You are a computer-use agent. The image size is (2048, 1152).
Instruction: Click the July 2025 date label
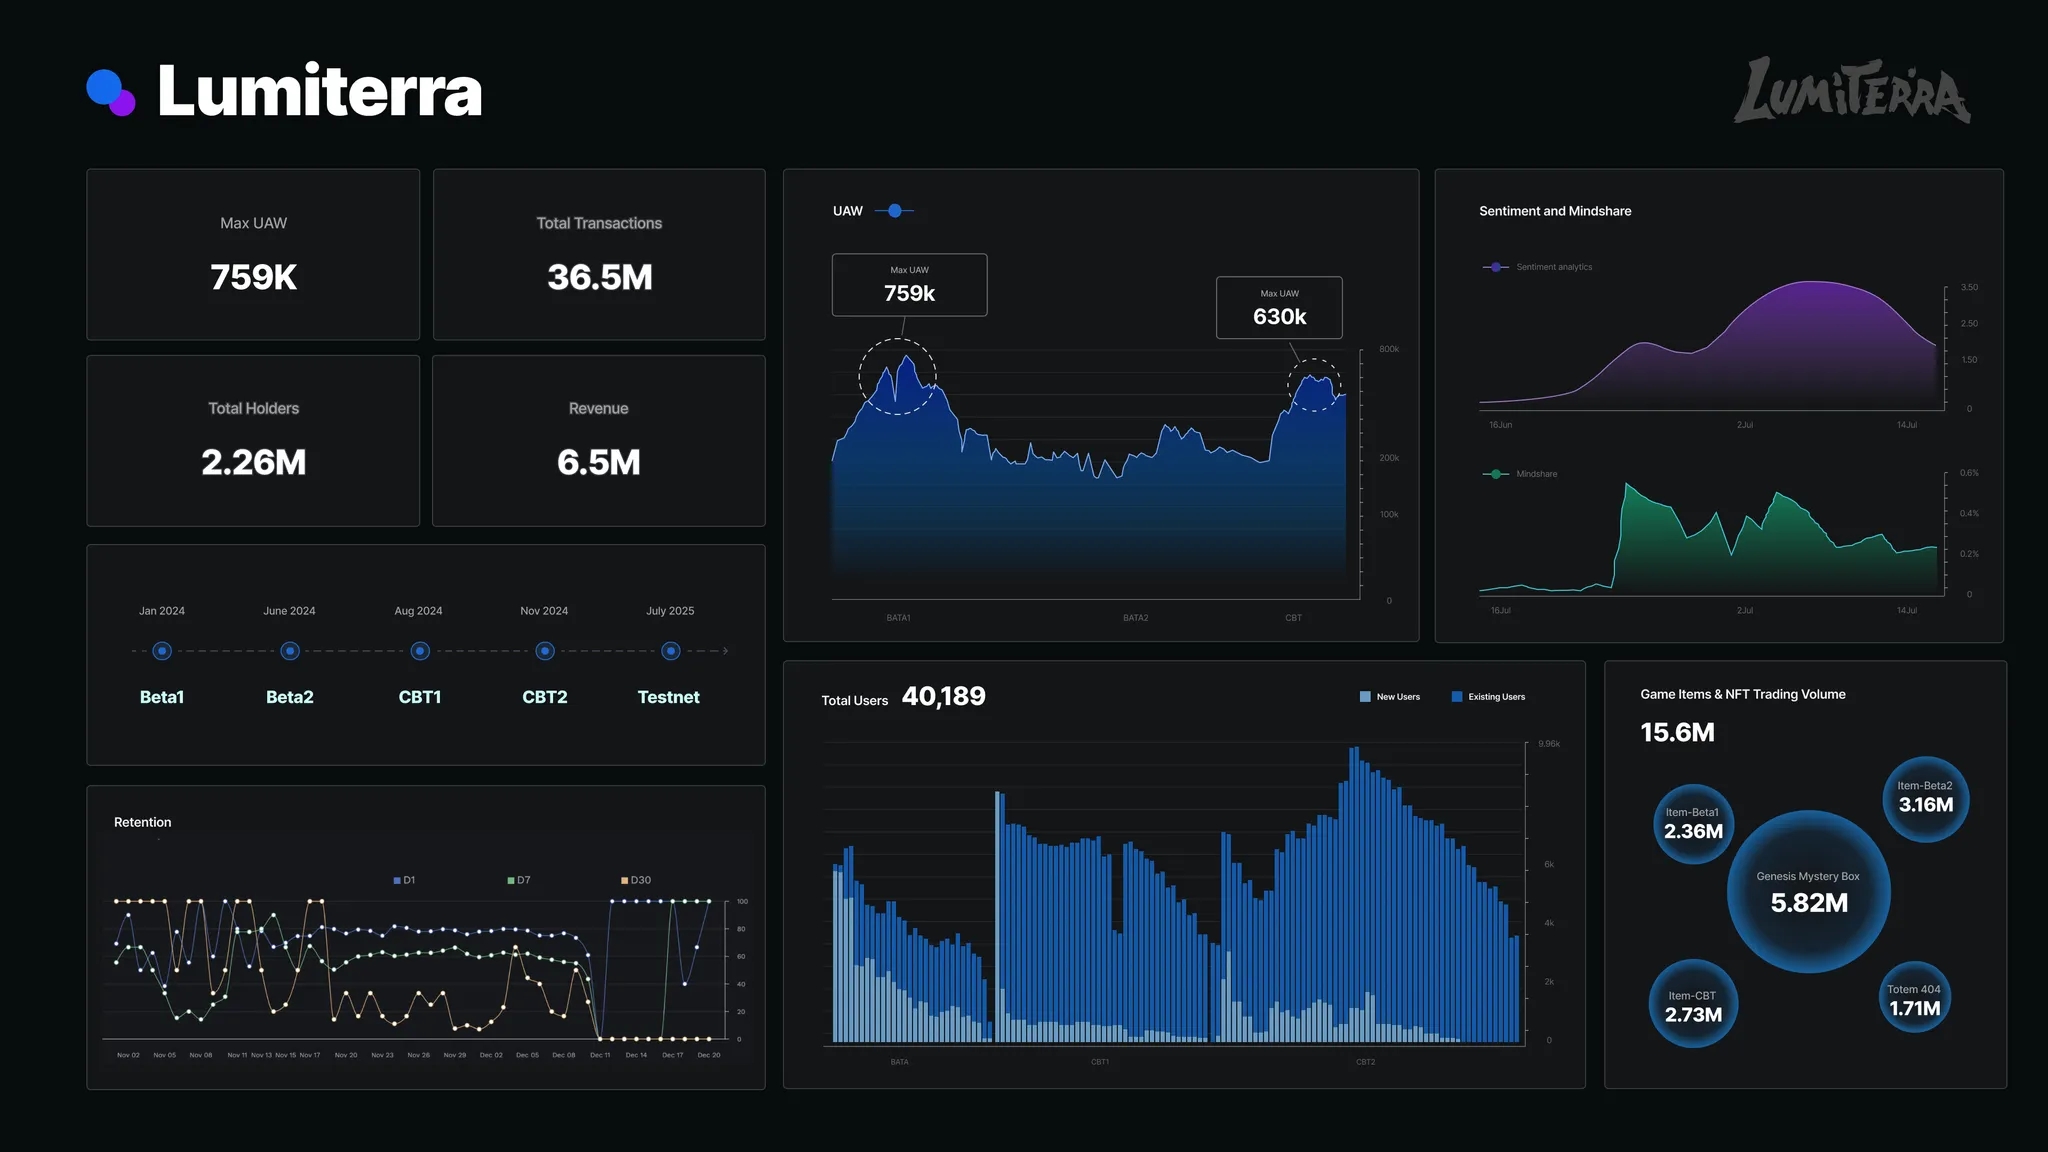(670, 611)
